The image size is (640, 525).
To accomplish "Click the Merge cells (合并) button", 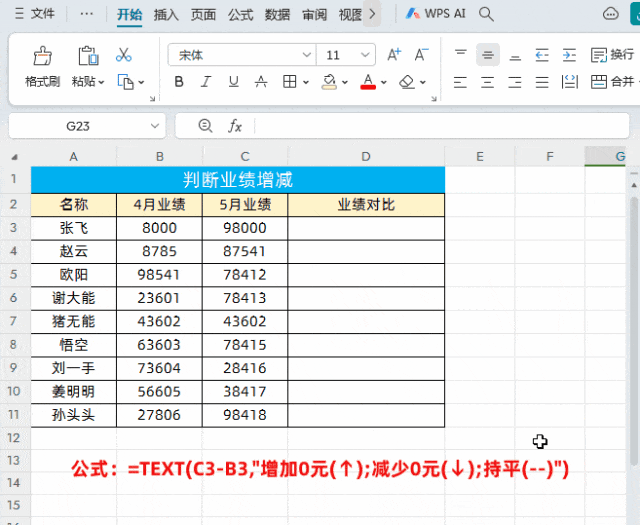I will pyautogui.click(x=612, y=82).
